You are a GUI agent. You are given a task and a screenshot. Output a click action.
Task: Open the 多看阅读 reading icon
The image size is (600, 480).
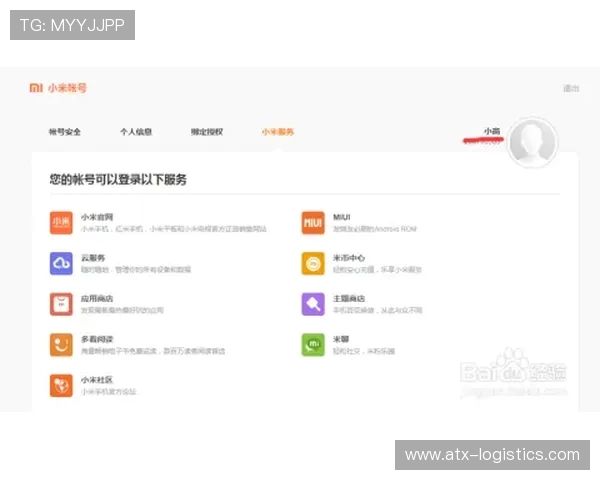point(61,345)
